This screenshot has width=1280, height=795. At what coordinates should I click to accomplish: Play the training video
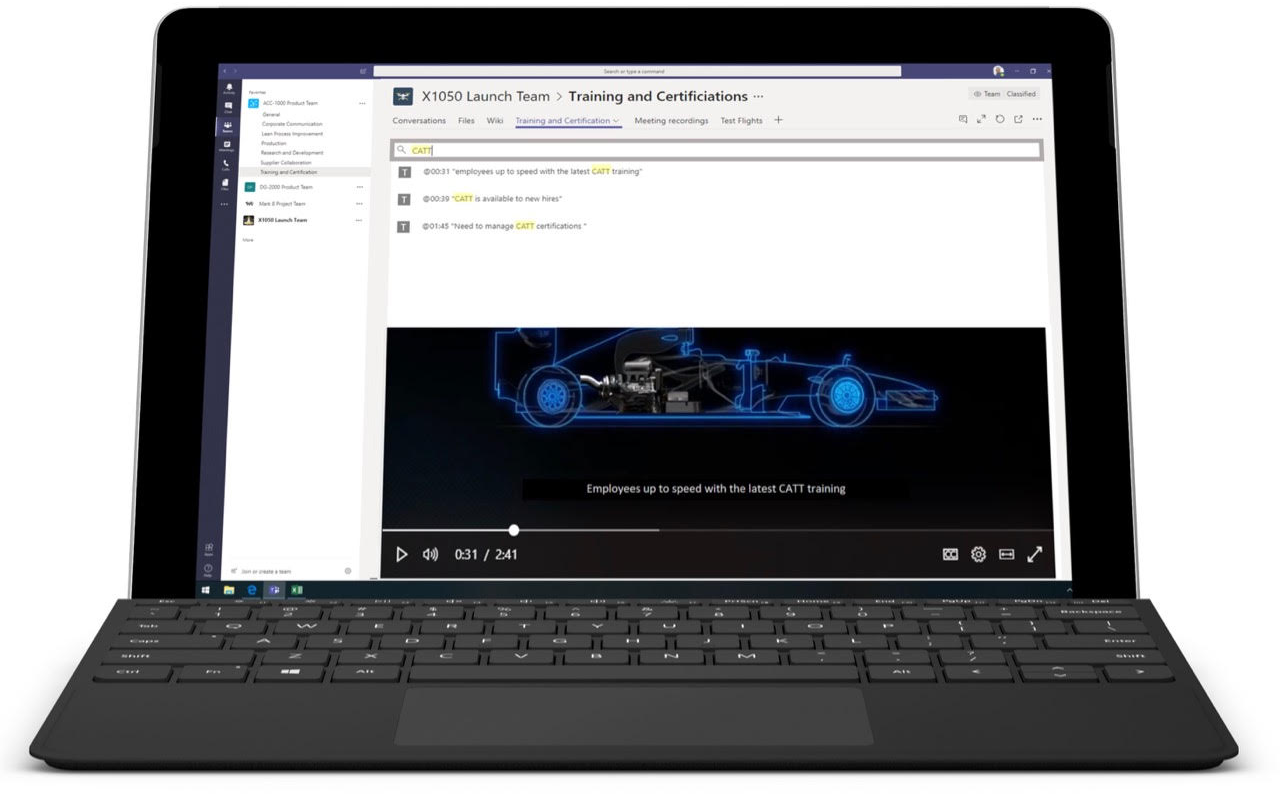point(401,554)
